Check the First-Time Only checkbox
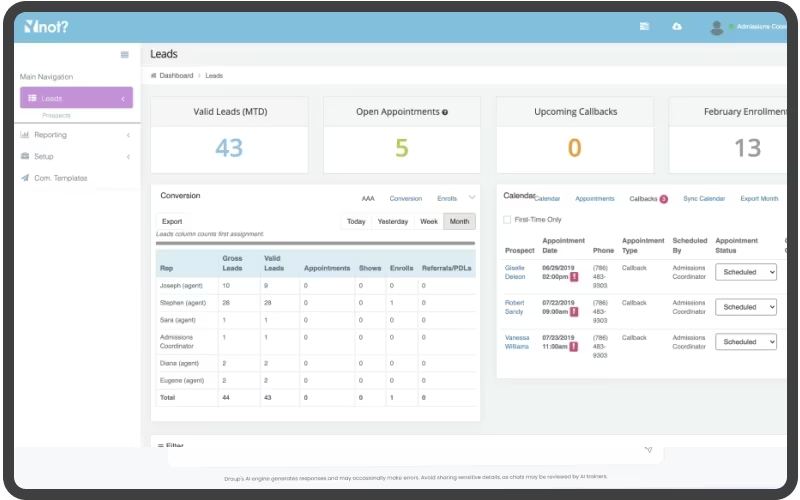 click(x=507, y=219)
